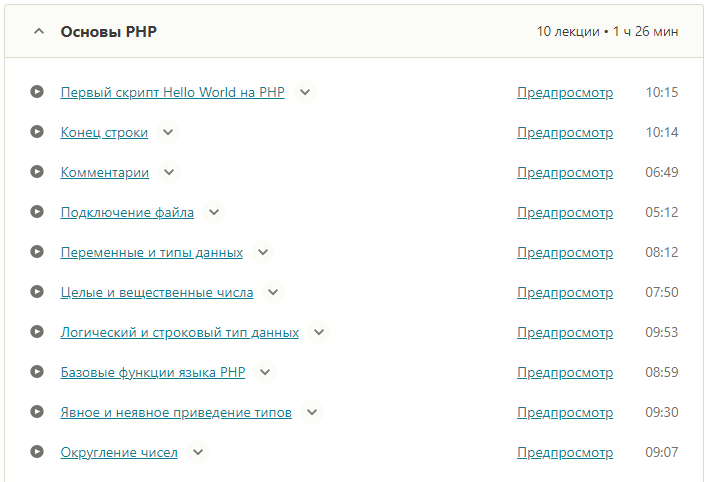The width and height of the screenshot is (707, 482).
Task: Click play icon next to Подключение файла
Action: coord(37,212)
